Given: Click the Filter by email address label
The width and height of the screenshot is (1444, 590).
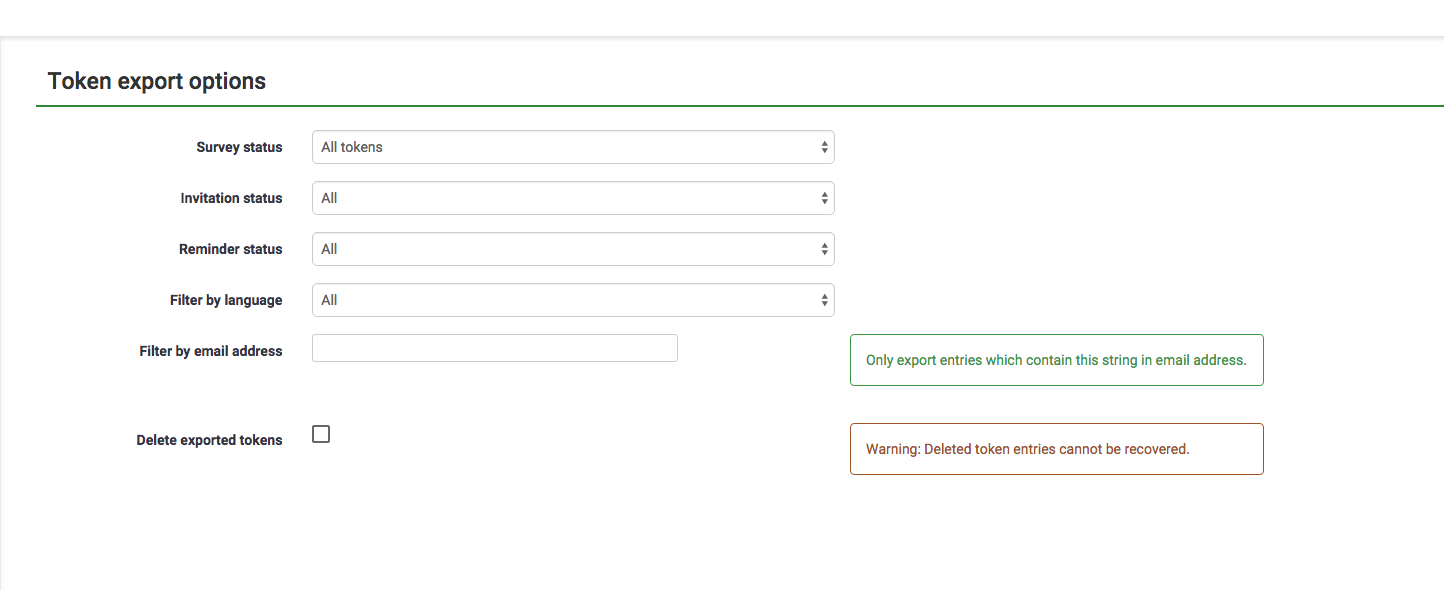Looking at the screenshot, I should tap(211, 351).
